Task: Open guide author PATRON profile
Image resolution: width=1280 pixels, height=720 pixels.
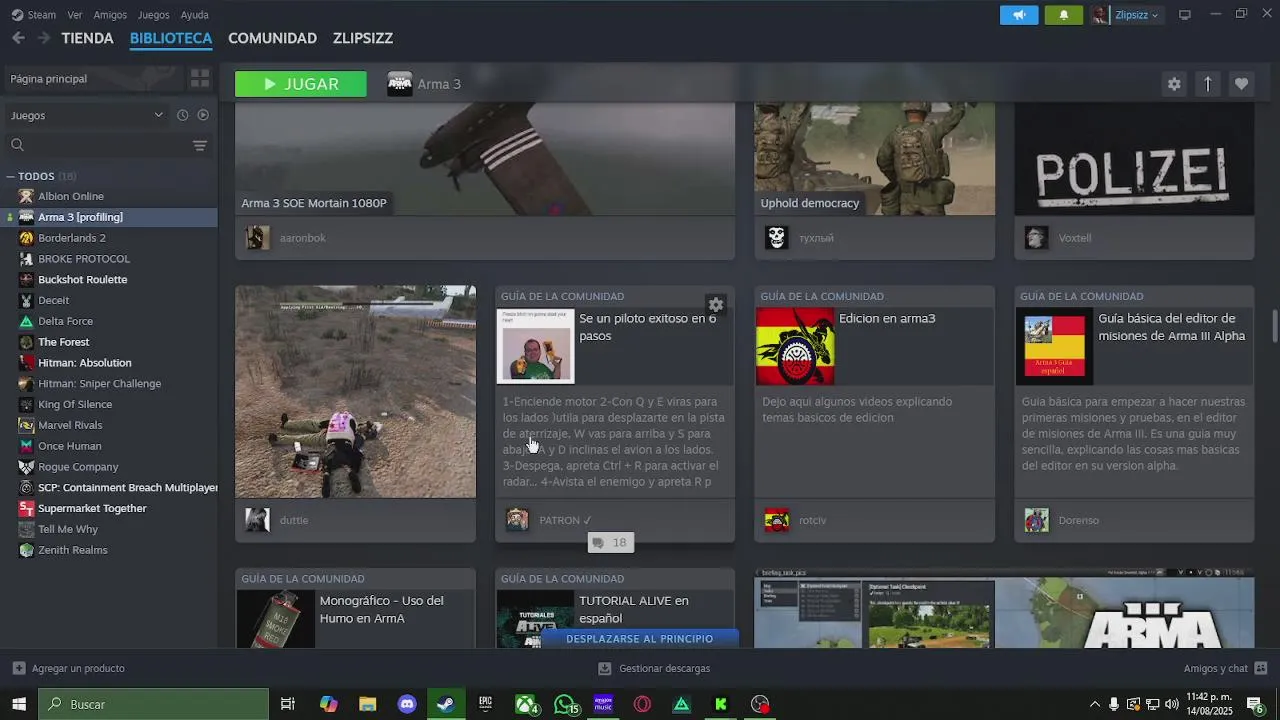Action: [x=564, y=520]
